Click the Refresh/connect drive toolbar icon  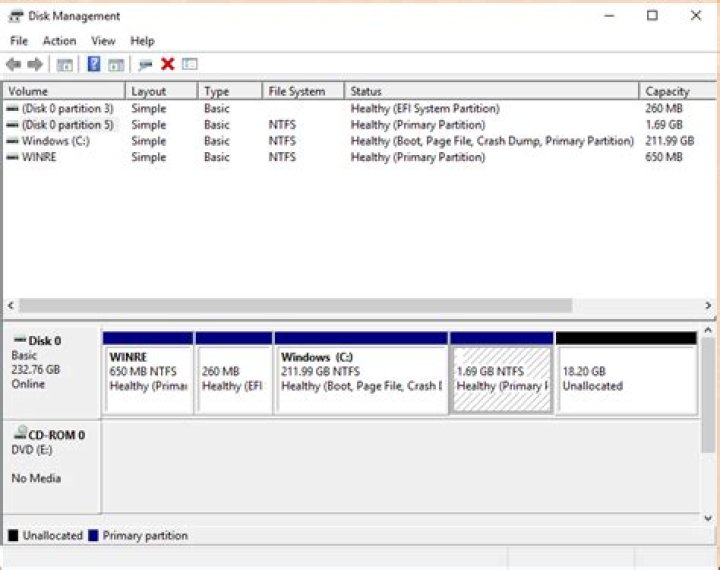146,65
